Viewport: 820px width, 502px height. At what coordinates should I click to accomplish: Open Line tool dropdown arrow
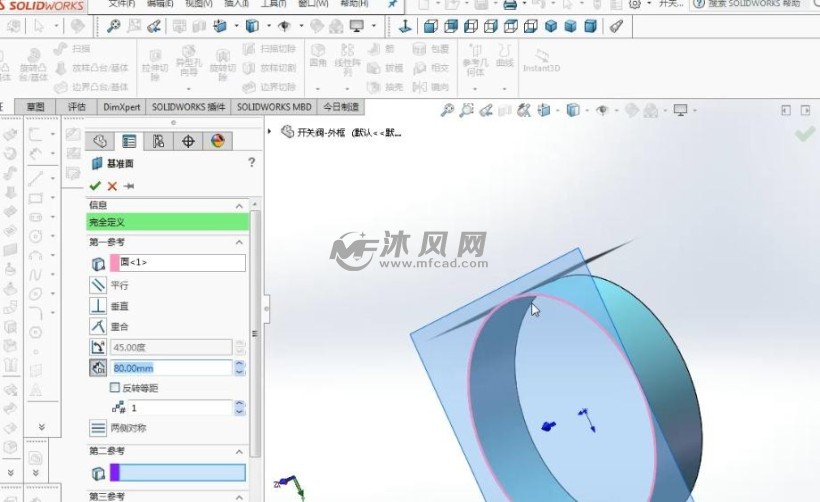[x=53, y=178]
